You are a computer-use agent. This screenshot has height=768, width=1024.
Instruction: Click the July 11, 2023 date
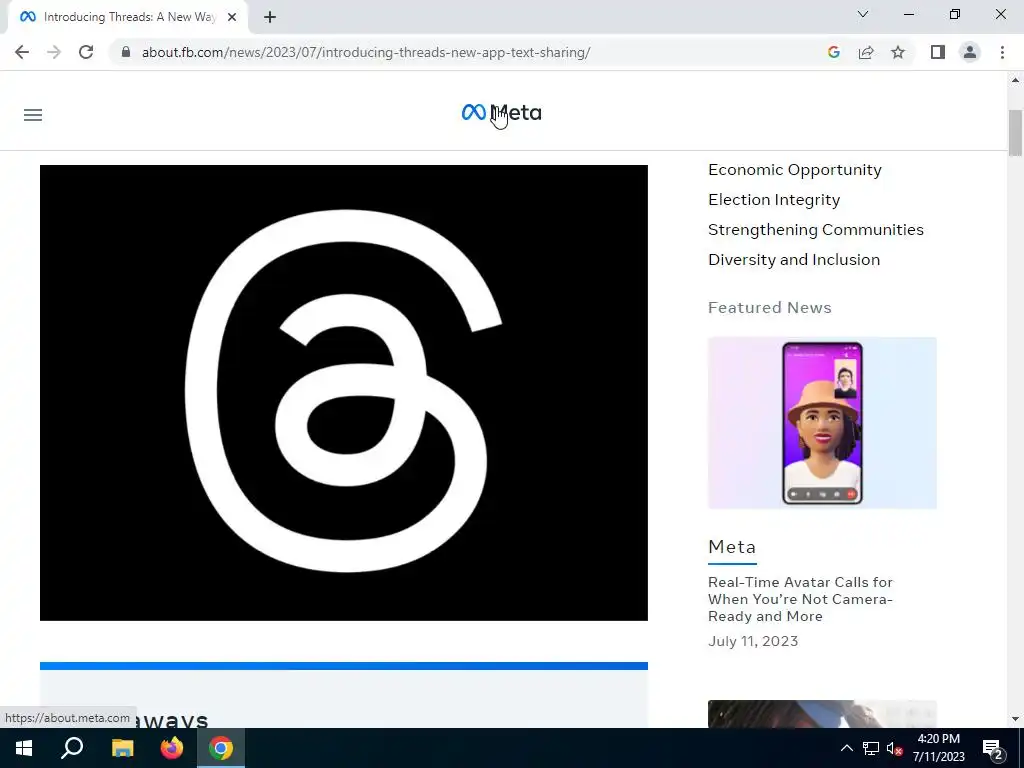(x=753, y=641)
